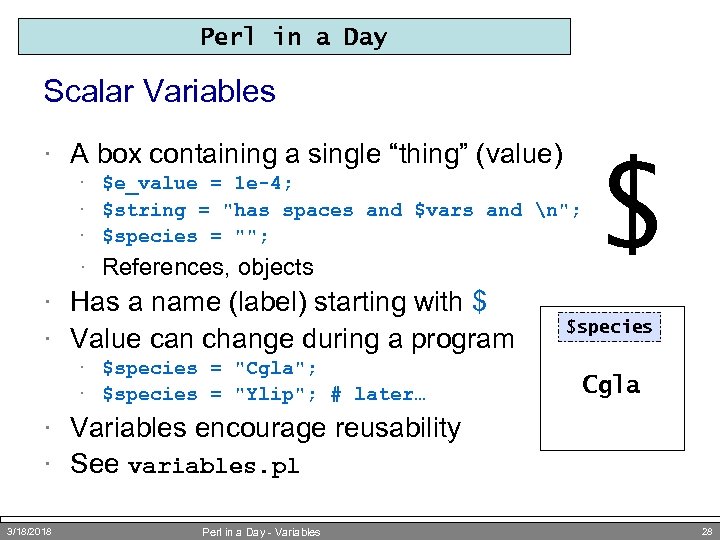This screenshot has width=720, height=540.
Task: Select the empty '$species = "";' code line
Action: click(186, 236)
